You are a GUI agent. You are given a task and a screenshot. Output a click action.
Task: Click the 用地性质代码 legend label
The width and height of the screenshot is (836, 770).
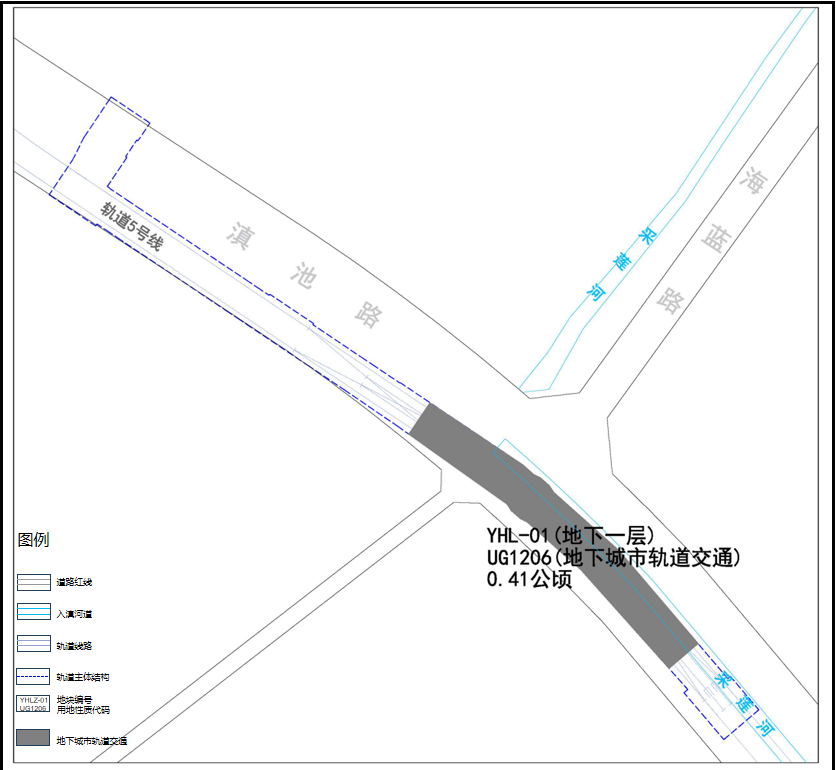pos(83,710)
